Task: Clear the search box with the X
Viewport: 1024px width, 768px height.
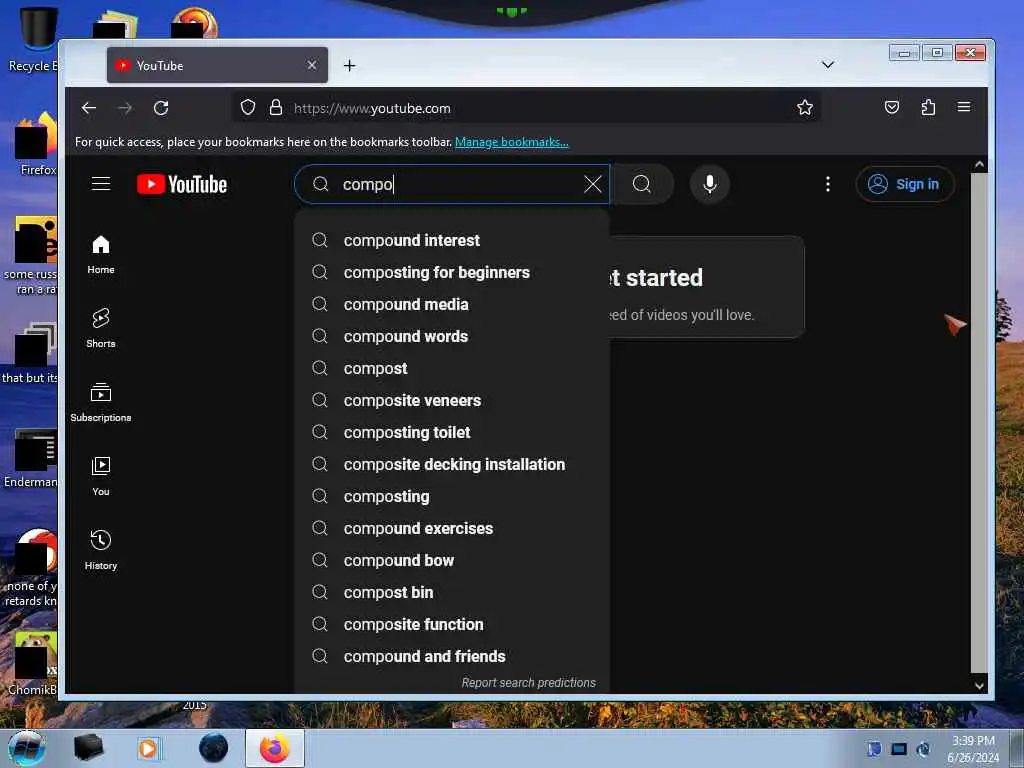Action: tap(592, 184)
